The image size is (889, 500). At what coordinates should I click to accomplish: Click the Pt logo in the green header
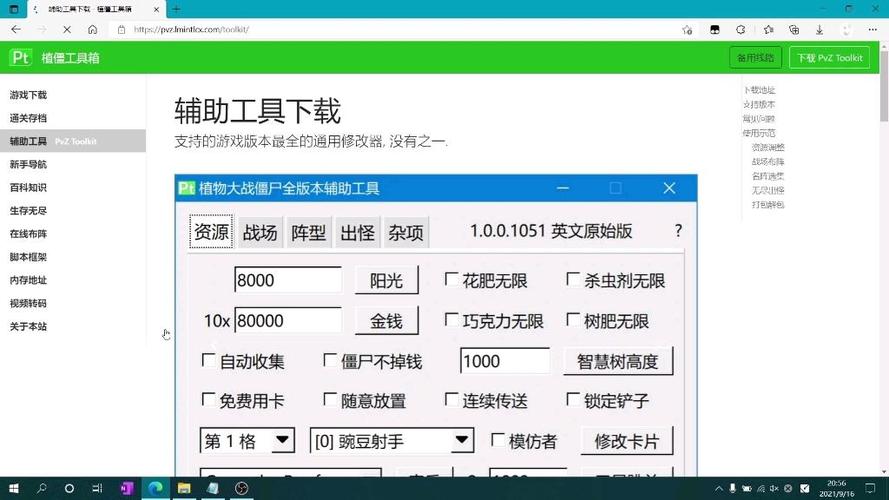point(20,57)
